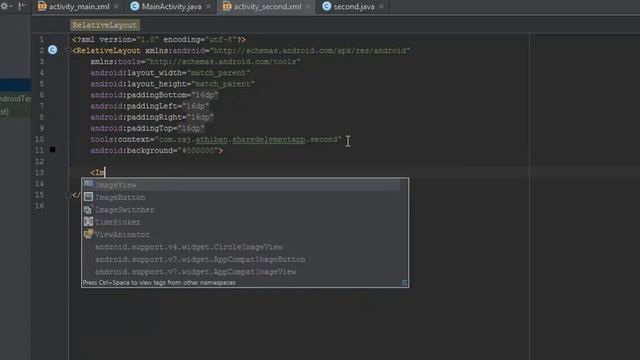640x360 pixels.
Task: Click the paddingLeft 16dp value
Action: [x=196, y=106]
